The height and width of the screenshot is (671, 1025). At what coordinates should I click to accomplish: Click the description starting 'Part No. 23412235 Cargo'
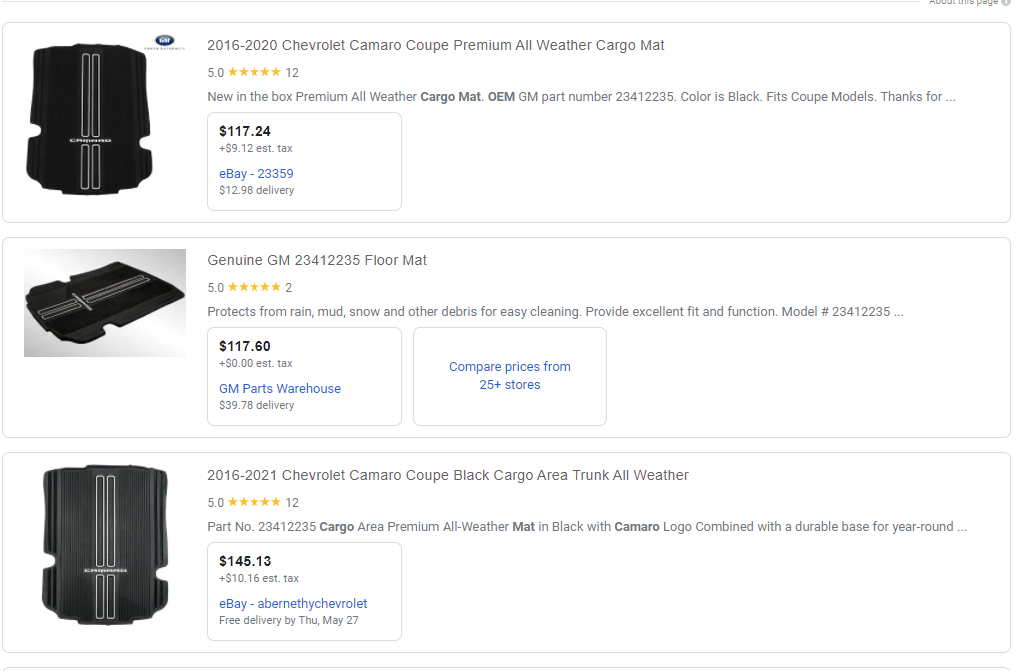(587, 527)
